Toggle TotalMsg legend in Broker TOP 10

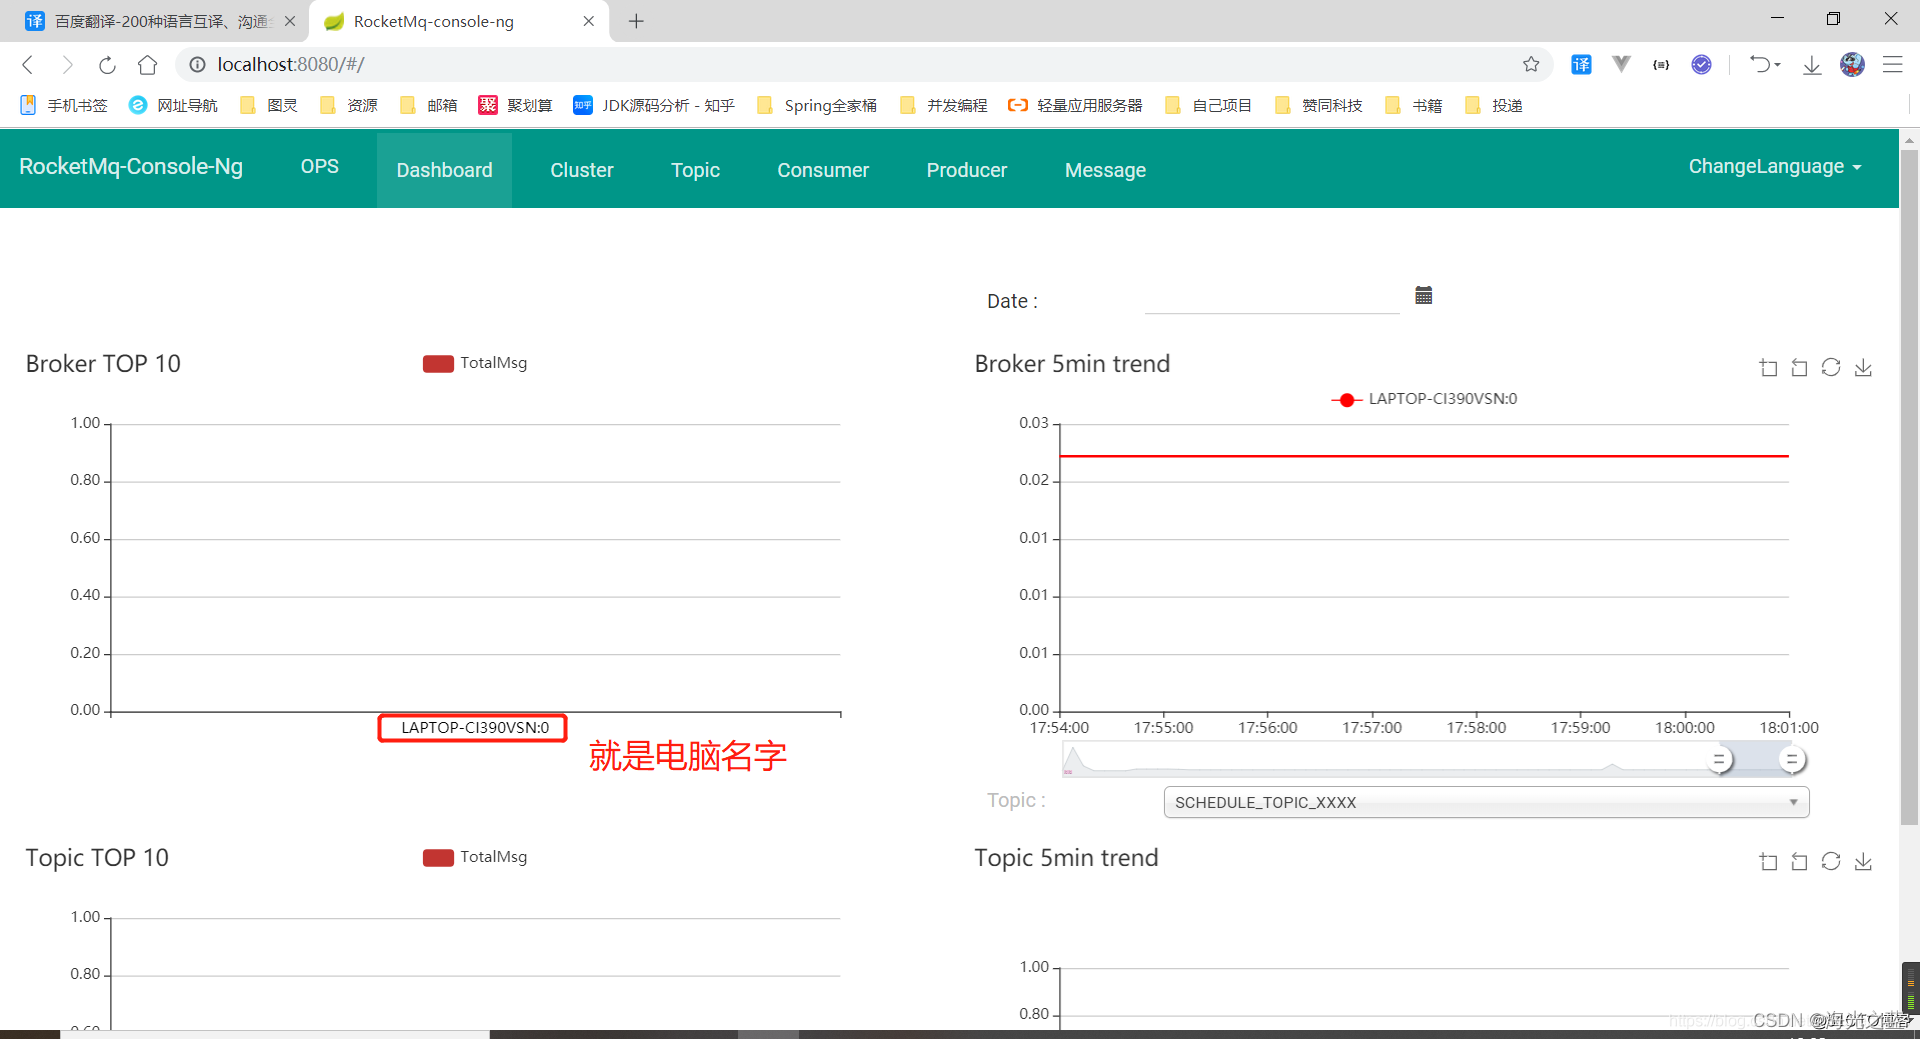(475, 363)
